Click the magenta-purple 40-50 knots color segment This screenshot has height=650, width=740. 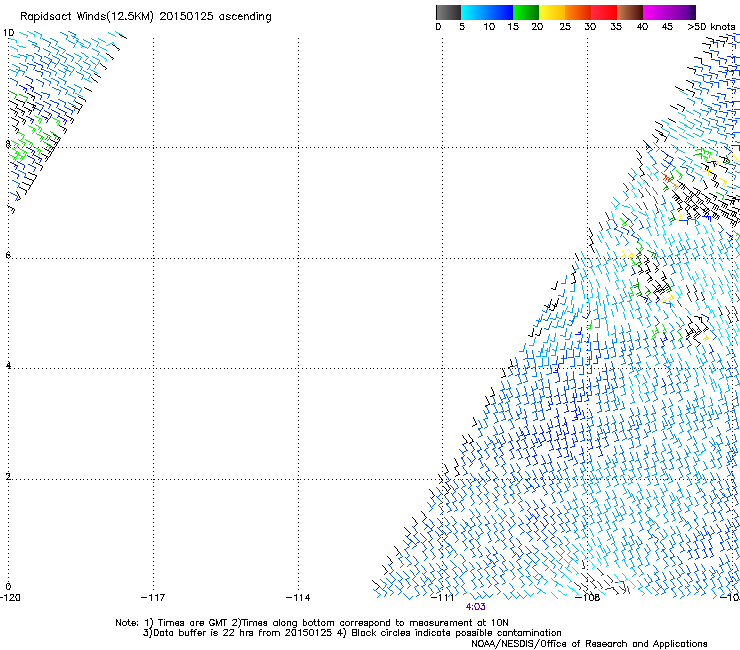[x=669, y=12]
